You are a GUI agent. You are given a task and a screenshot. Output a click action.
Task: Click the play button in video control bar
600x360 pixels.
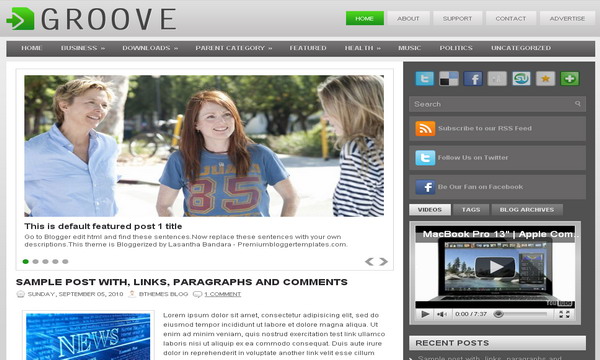click(425, 314)
